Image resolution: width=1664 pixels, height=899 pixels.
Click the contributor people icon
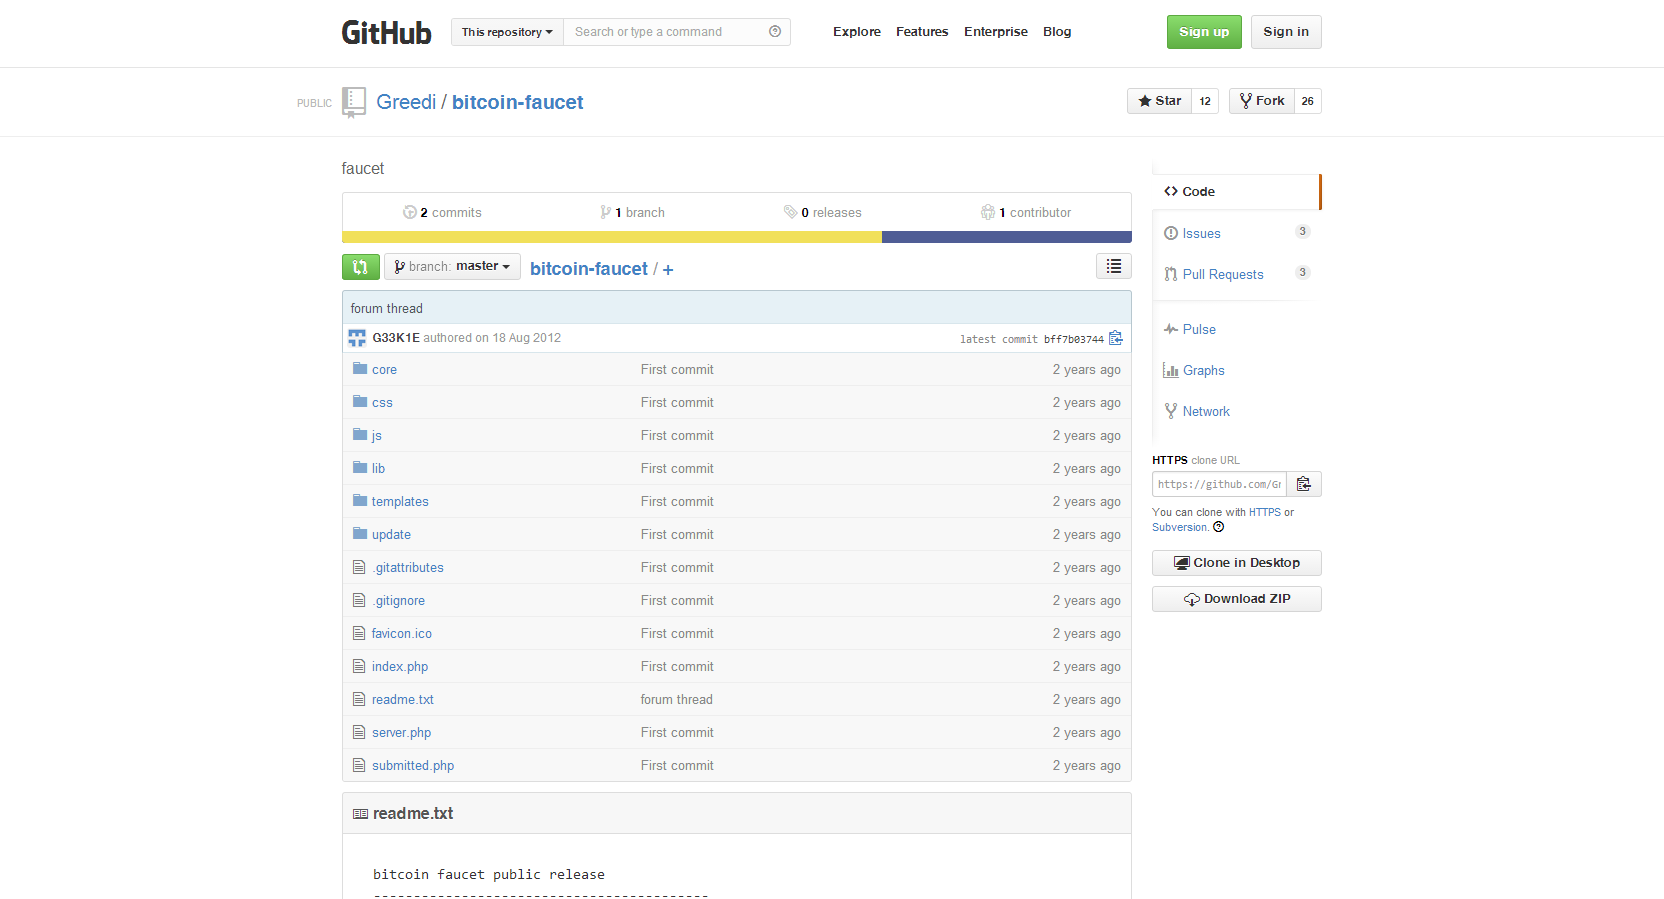point(988,212)
